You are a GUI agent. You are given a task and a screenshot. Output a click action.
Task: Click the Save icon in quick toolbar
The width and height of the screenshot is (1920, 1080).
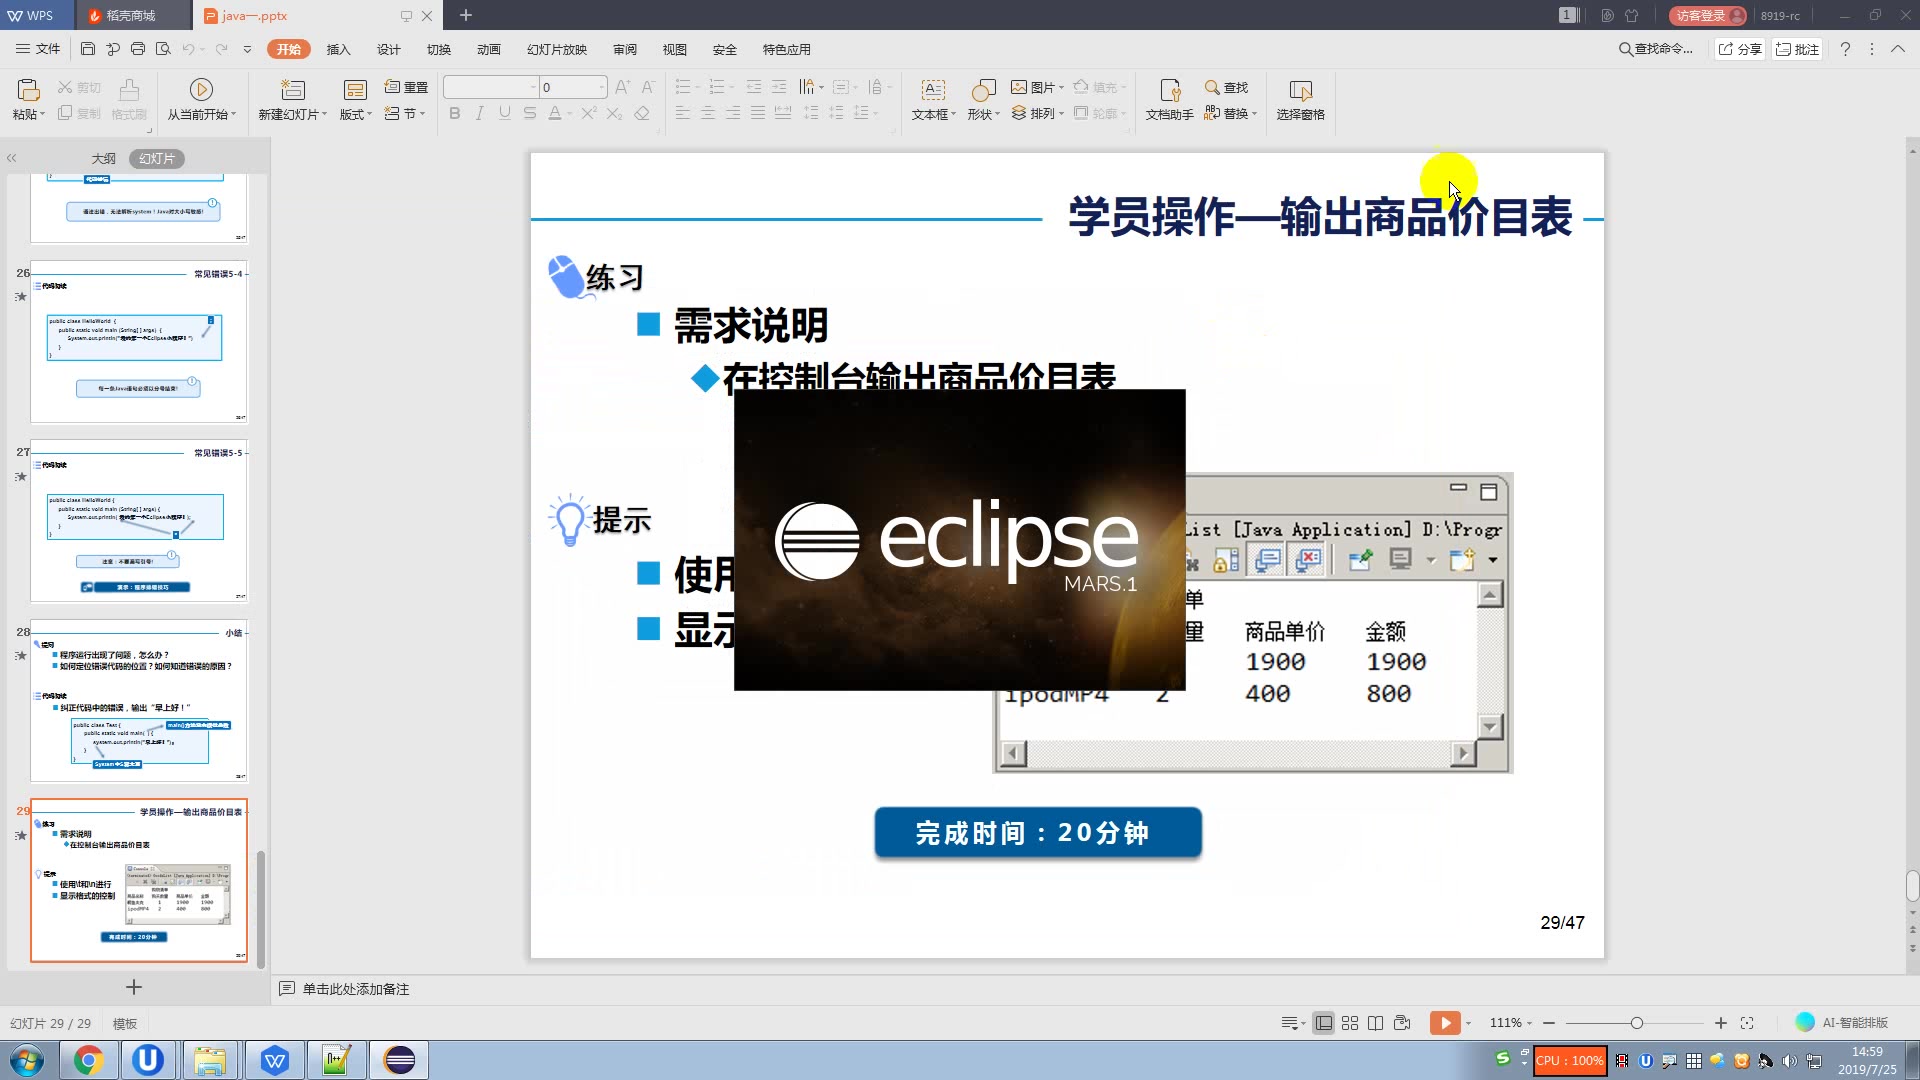coord(88,49)
